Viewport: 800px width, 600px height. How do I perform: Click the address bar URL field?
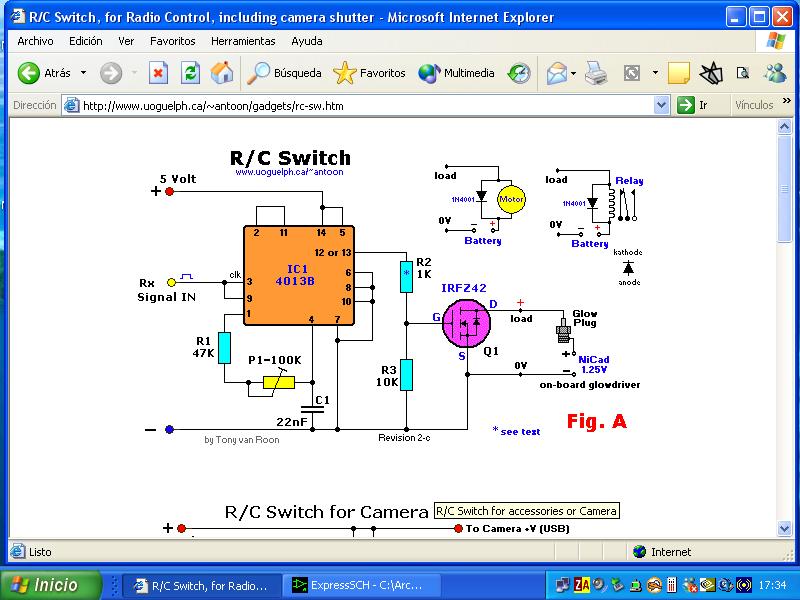[360, 105]
